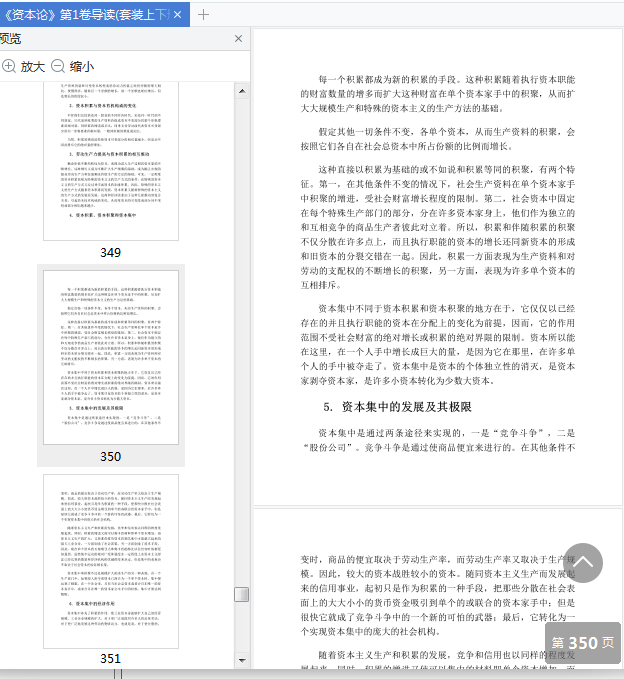Click the thumbnail scrollbar down arrow

242,660
